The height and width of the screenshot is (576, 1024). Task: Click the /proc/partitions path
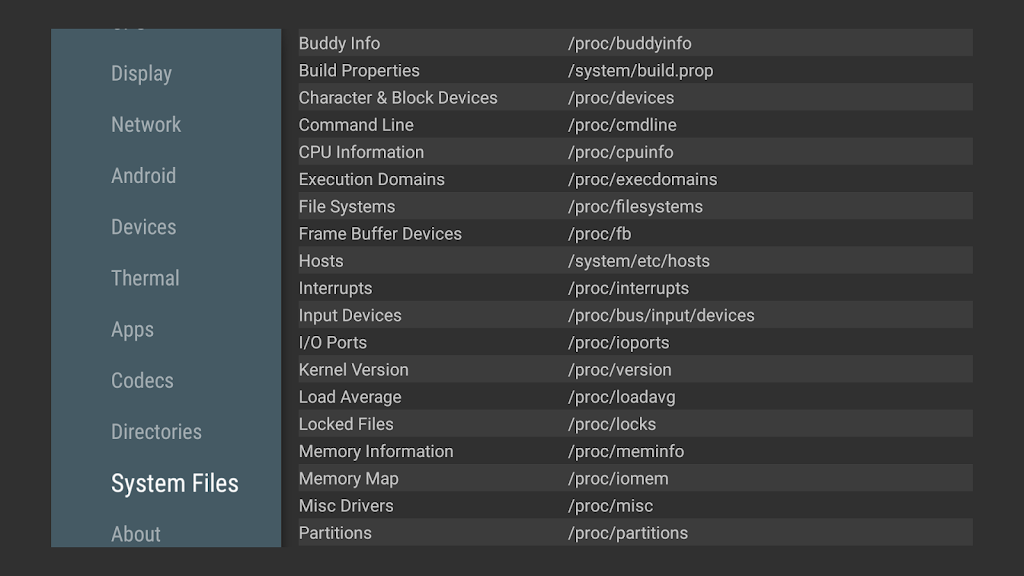click(627, 533)
